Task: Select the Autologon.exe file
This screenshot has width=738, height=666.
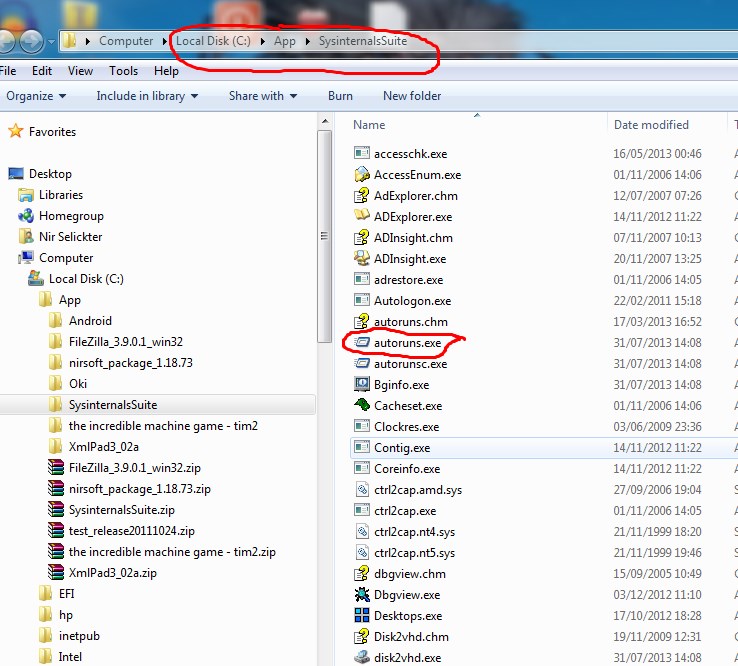Action: (412, 300)
